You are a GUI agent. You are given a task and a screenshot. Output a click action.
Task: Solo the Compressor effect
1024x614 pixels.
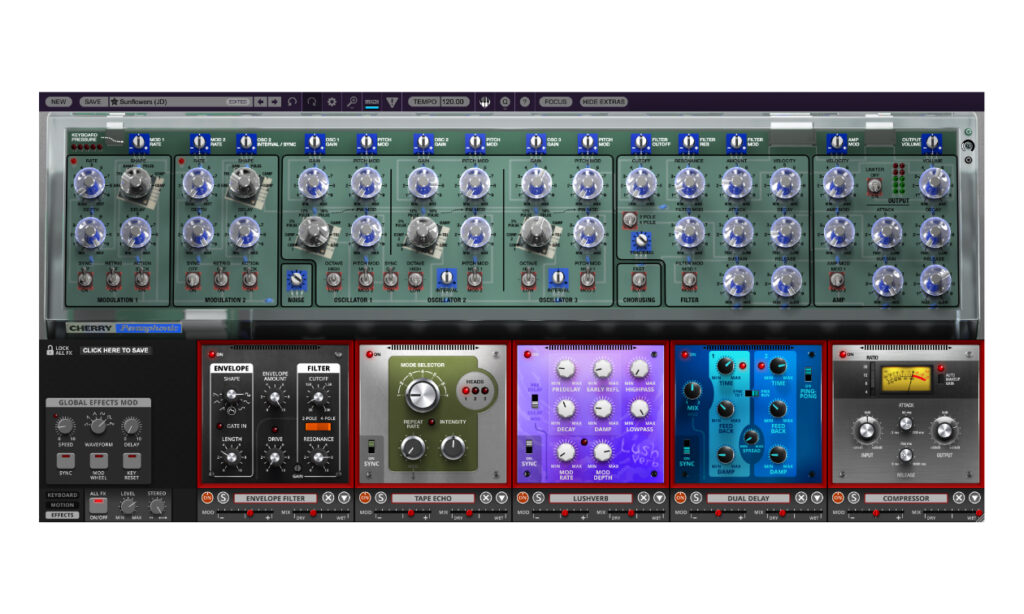point(854,498)
